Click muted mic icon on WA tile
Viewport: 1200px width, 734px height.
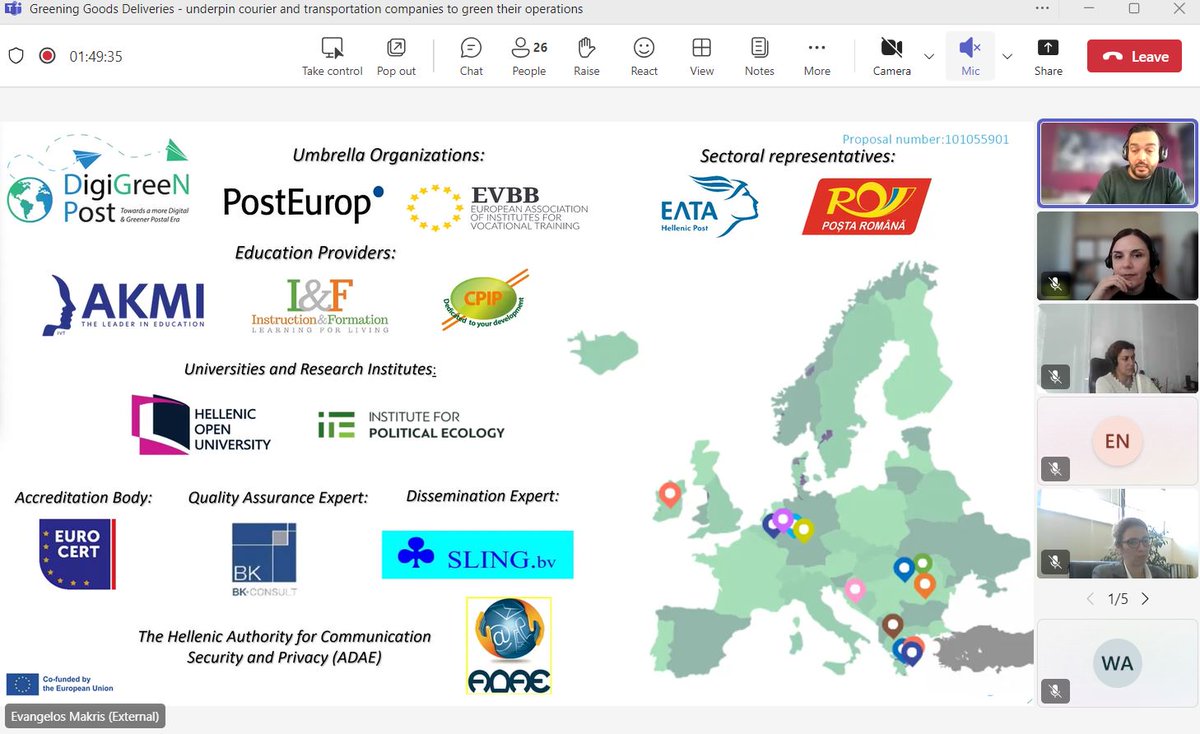click(1054, 690)
